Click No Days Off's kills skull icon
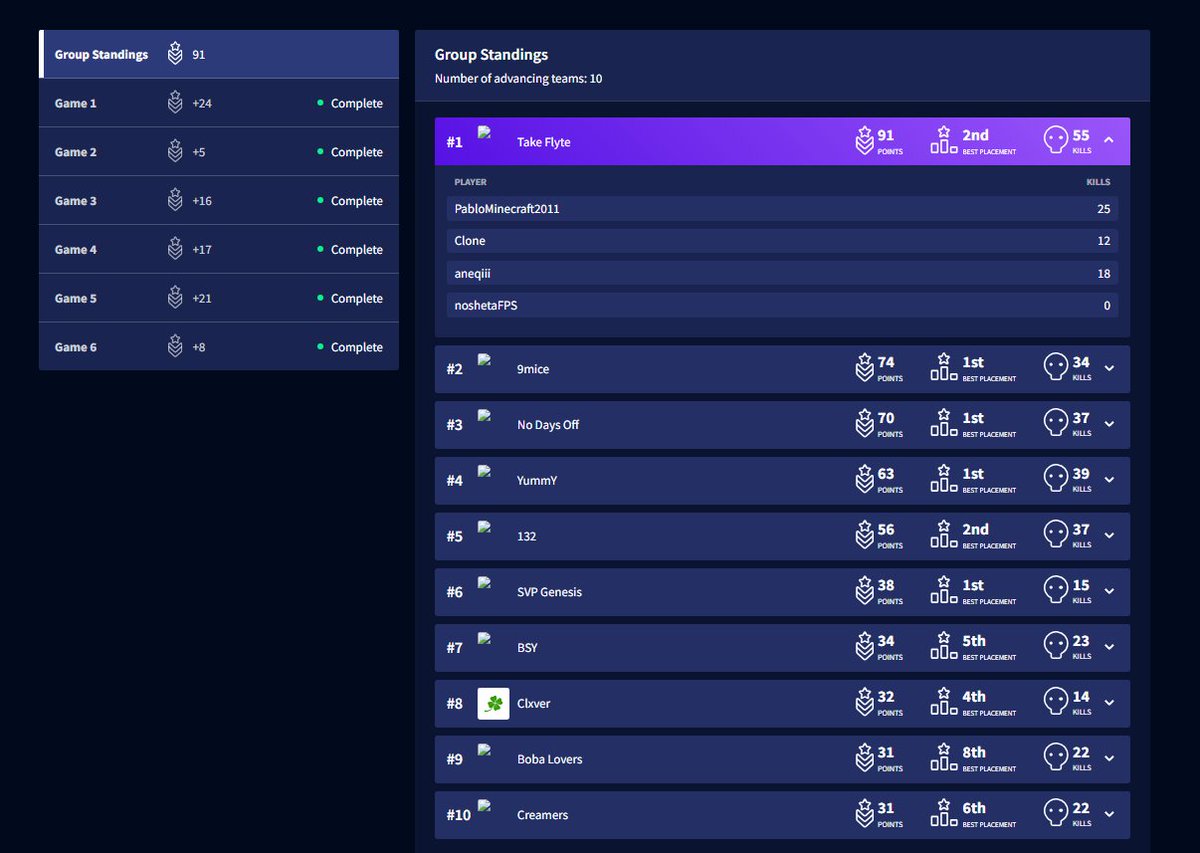Viewport: 1200px width, 853px height. (x=1055, y=425)
